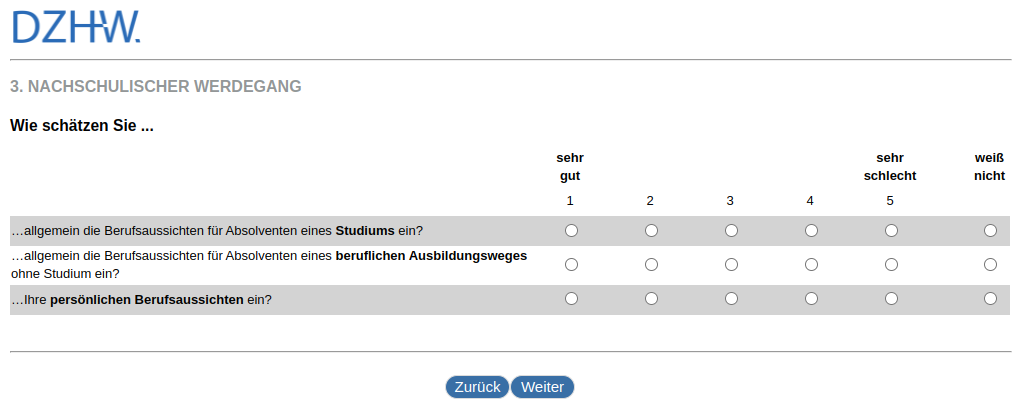Pick 'weiß nicht' for persönlichen Berufsaussichten
This screenshot has width=1021, height=408.
[990, 299]
